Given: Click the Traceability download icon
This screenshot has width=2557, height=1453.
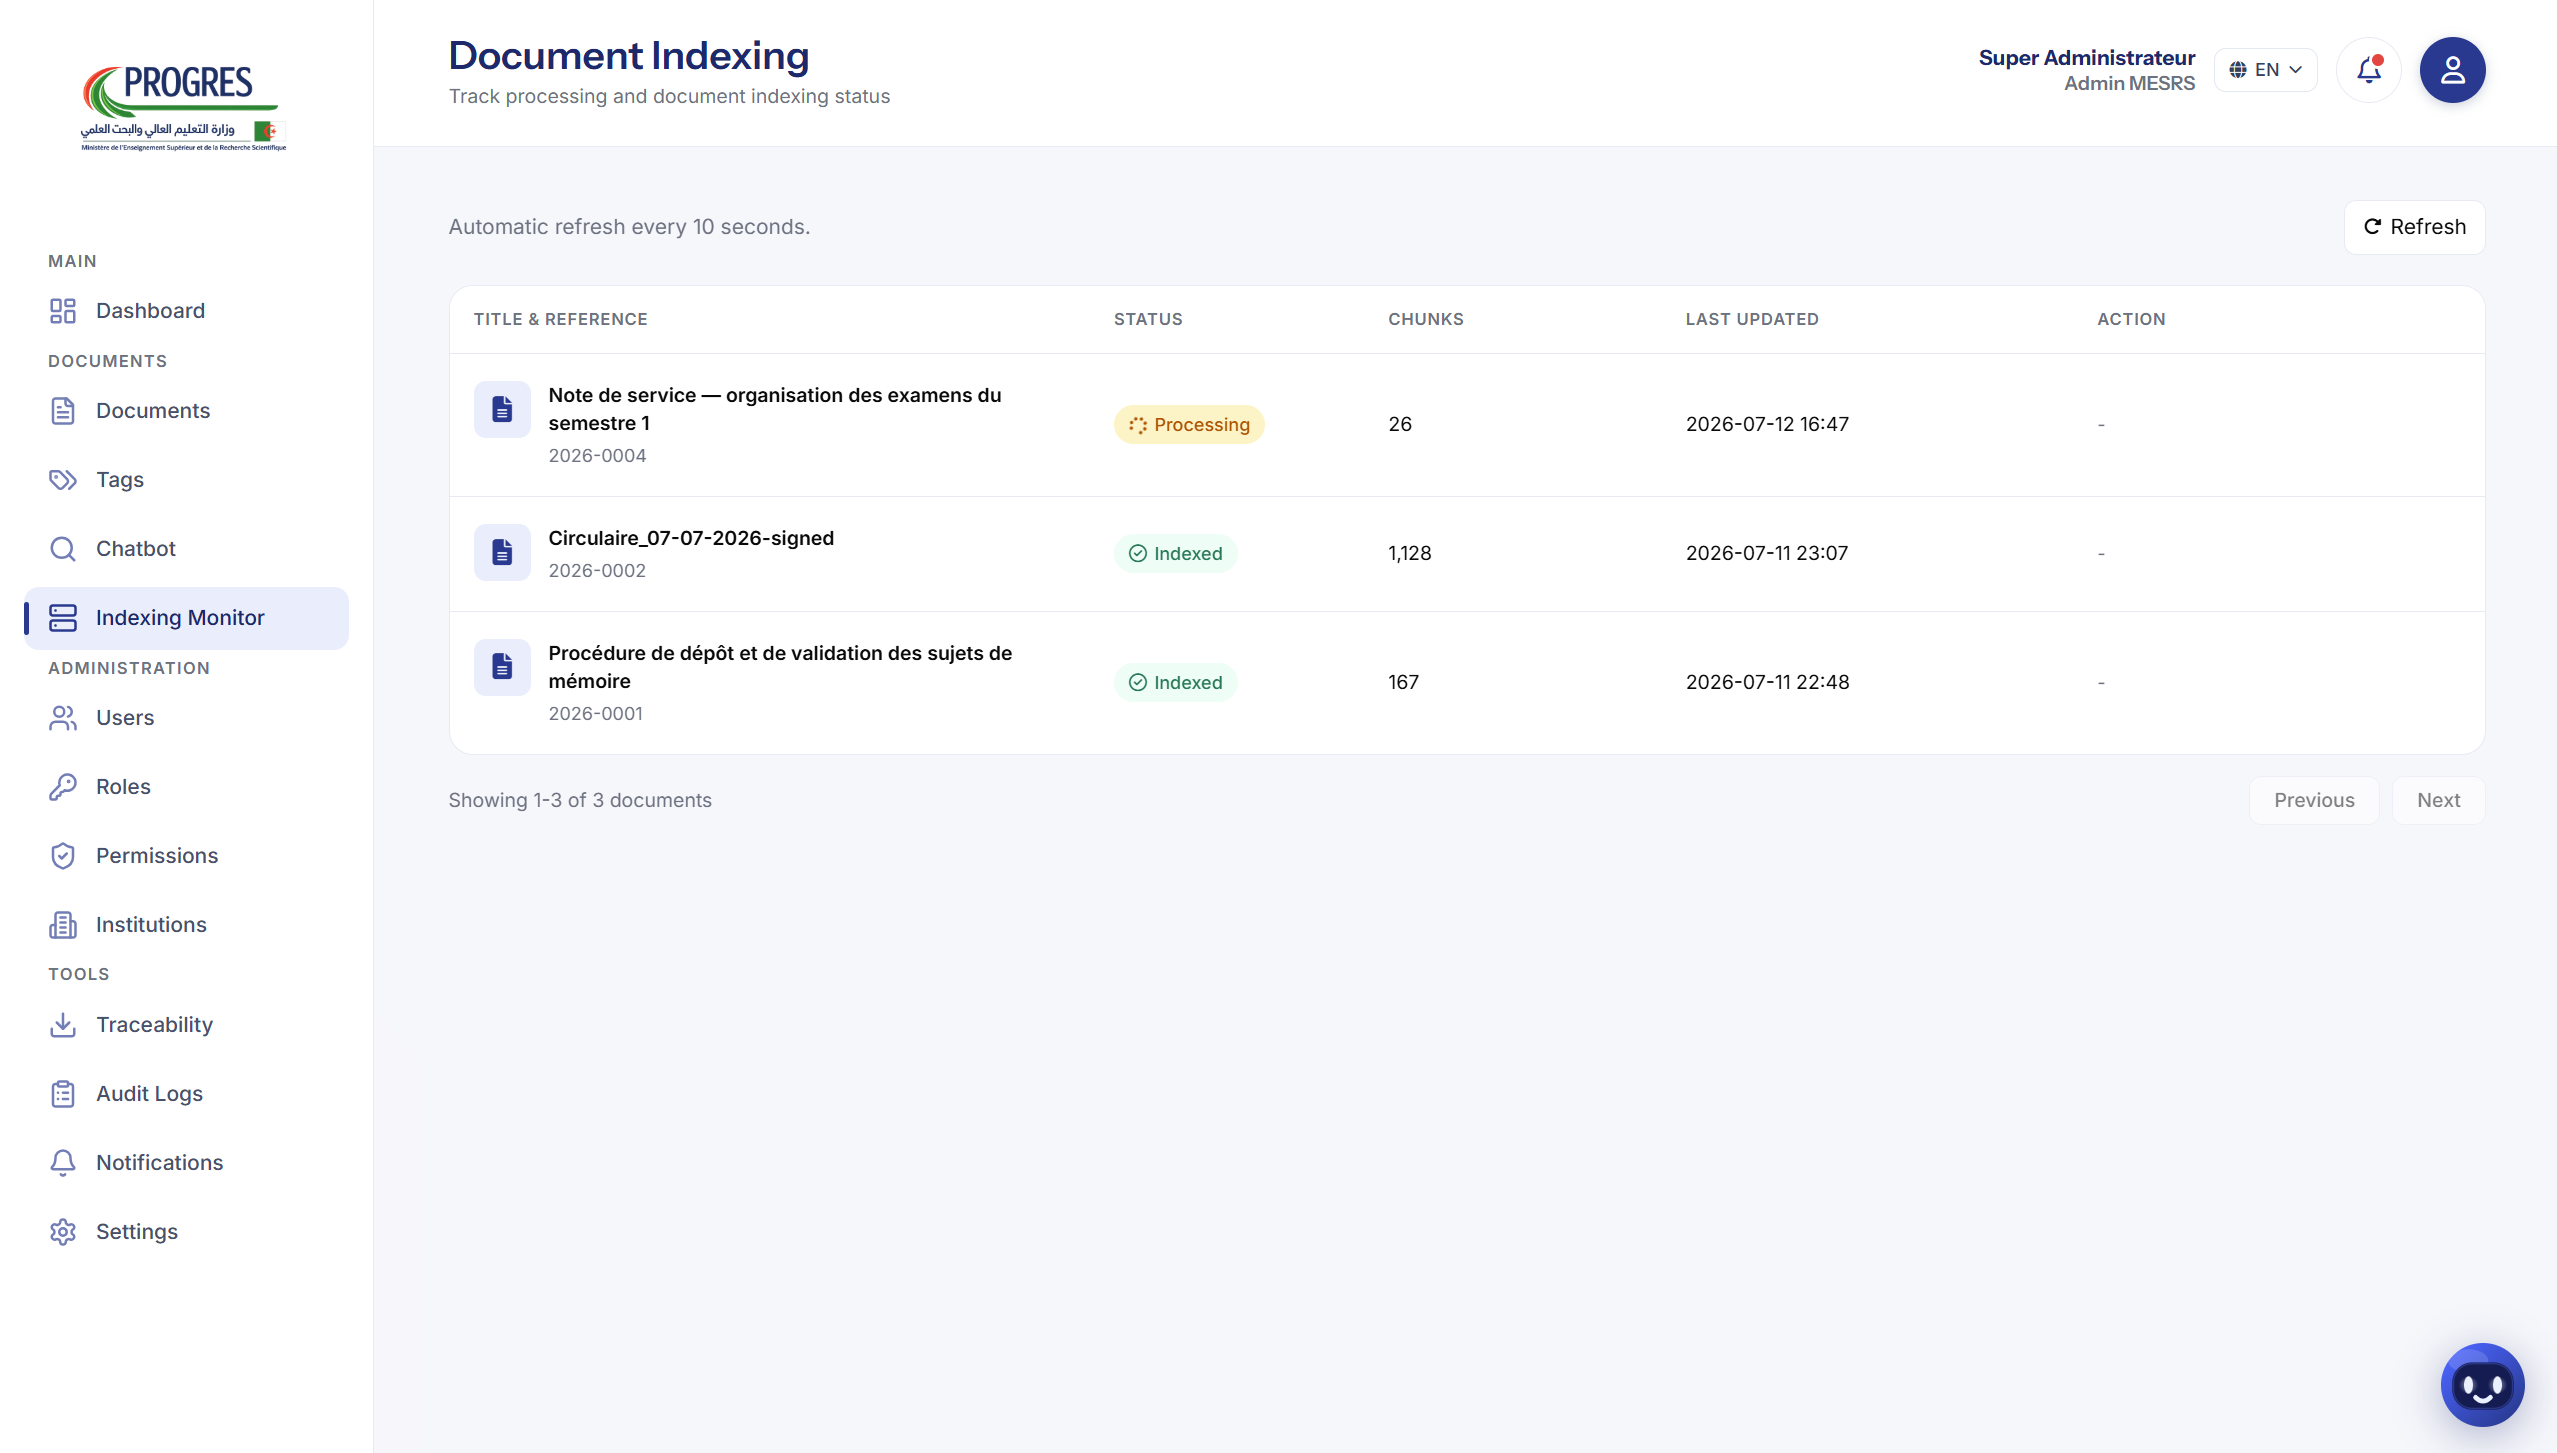Looking at the screenshot, I should 63,1025.
